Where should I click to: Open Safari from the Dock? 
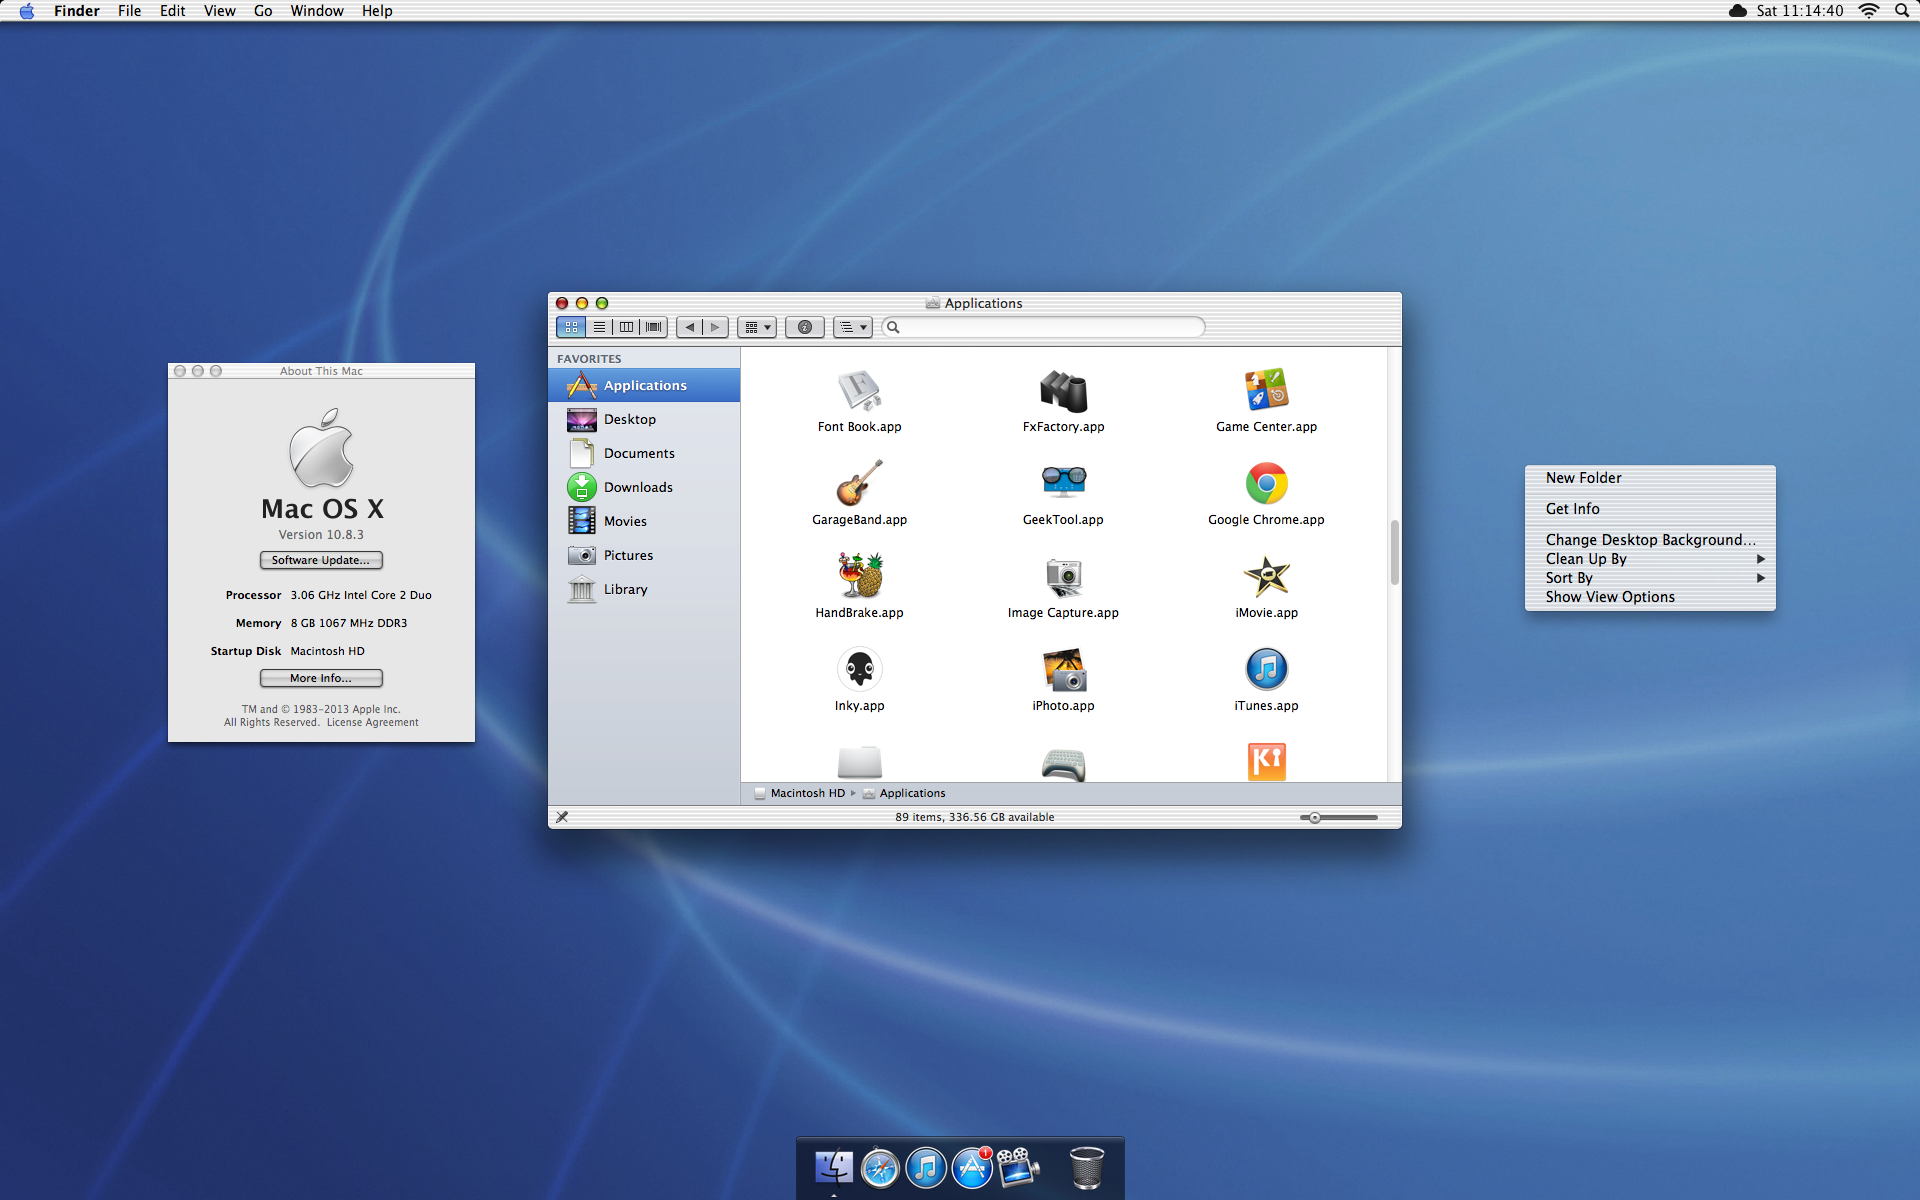(880, 1167)
